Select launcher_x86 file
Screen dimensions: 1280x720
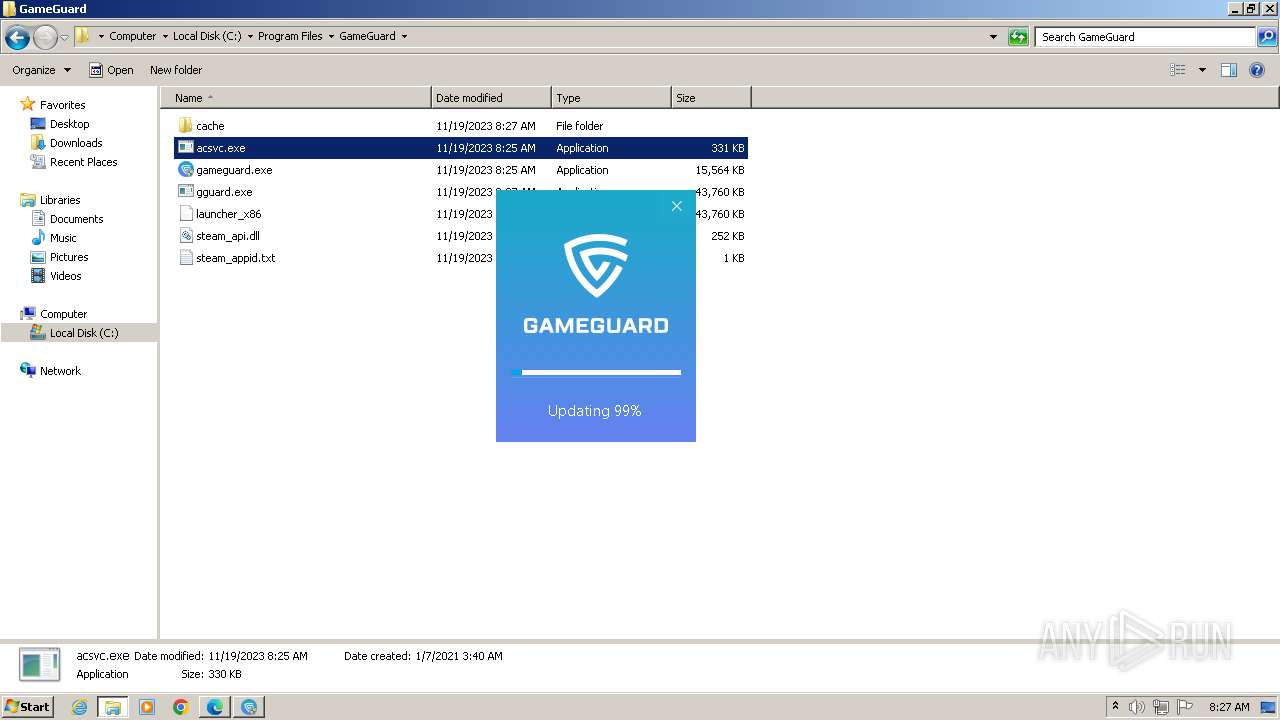point(228,214)
